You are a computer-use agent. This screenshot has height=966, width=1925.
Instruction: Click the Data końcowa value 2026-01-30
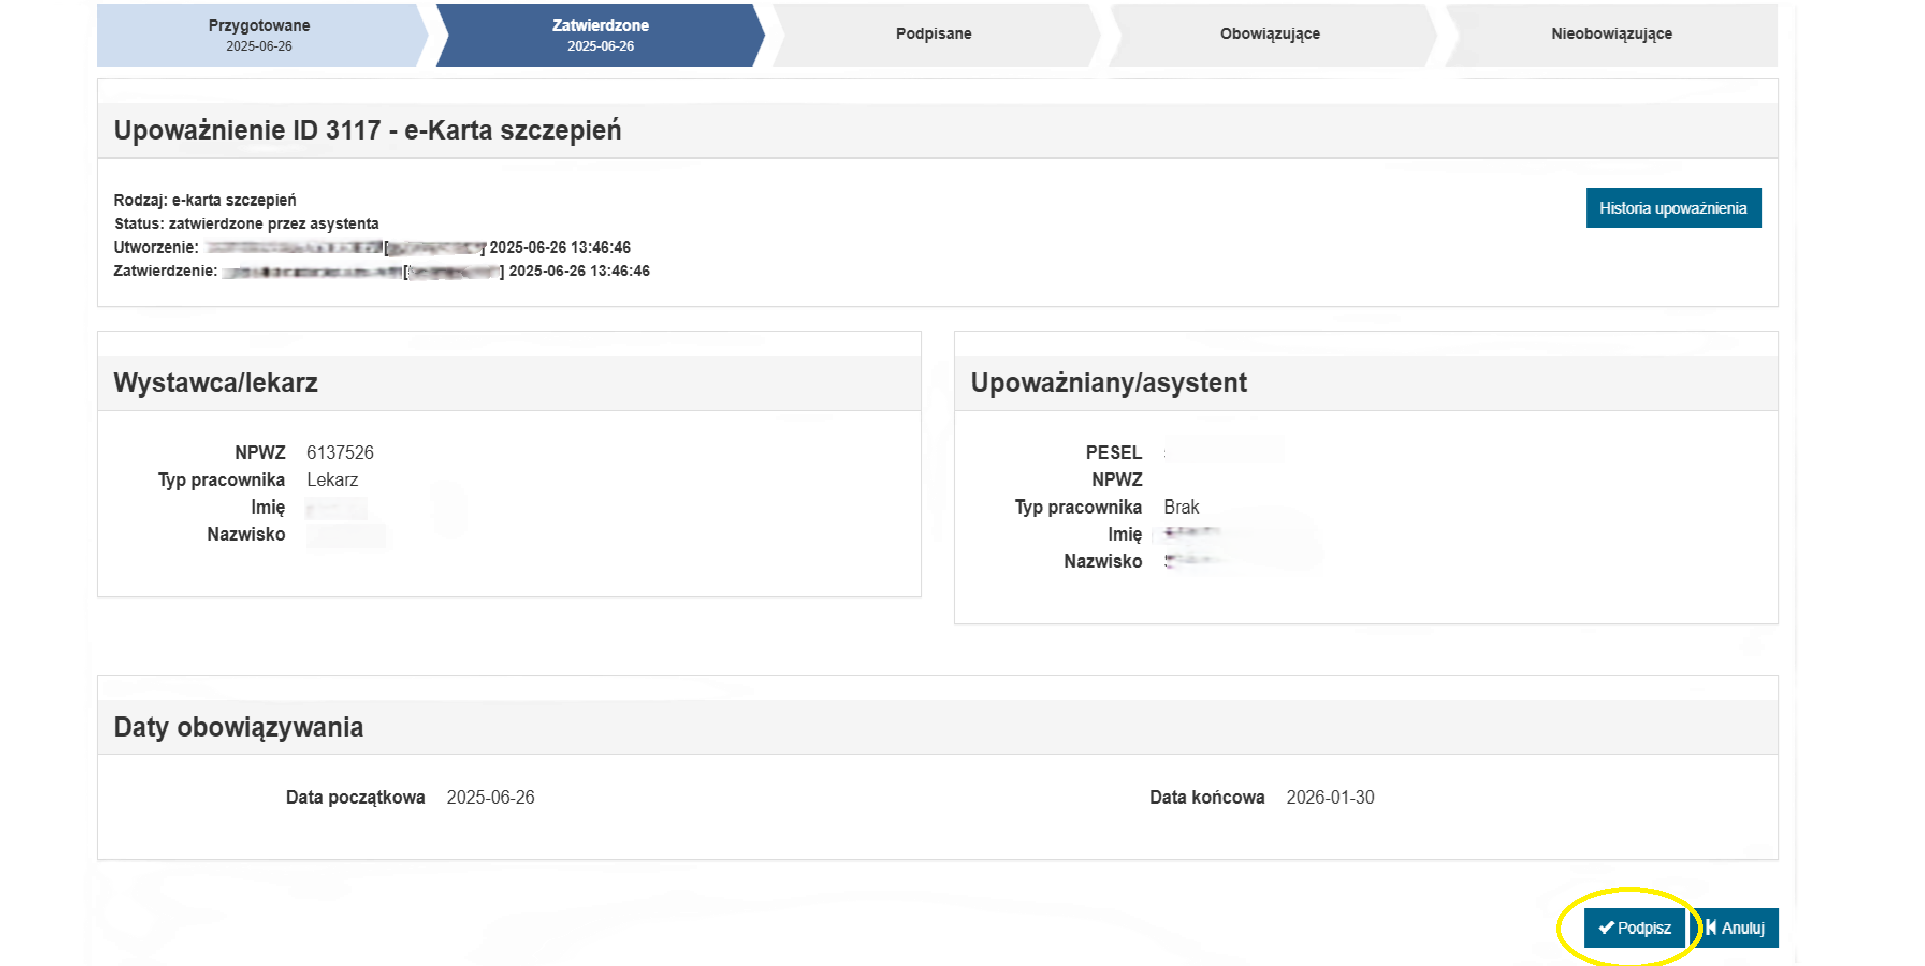1330,798
